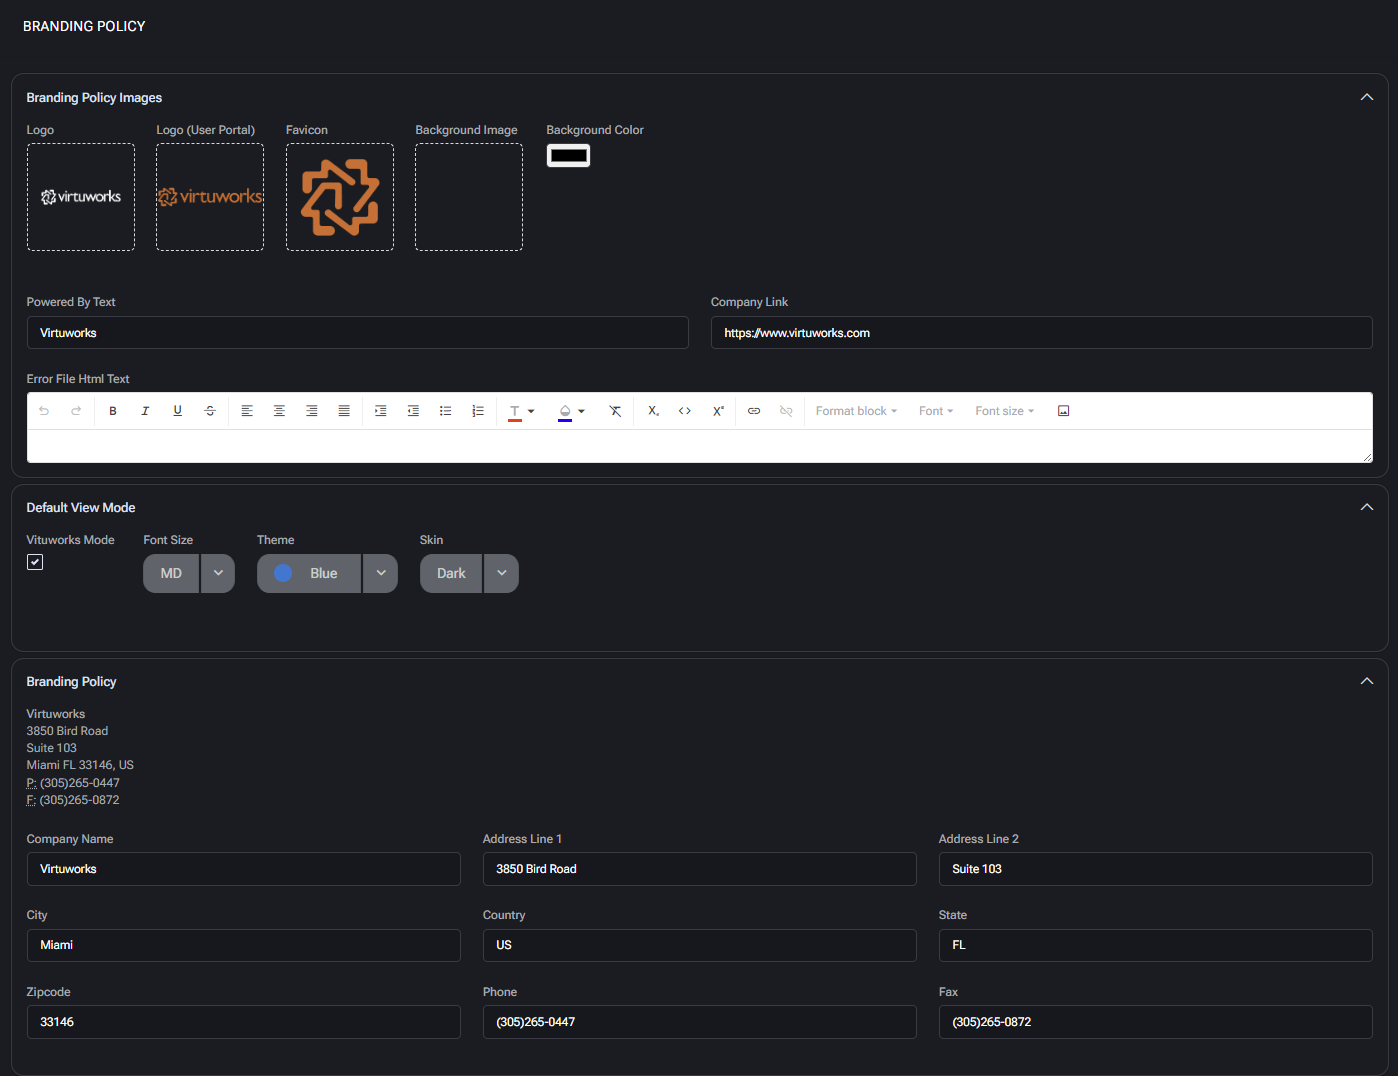Align text right in the editor

click(312, 411)
